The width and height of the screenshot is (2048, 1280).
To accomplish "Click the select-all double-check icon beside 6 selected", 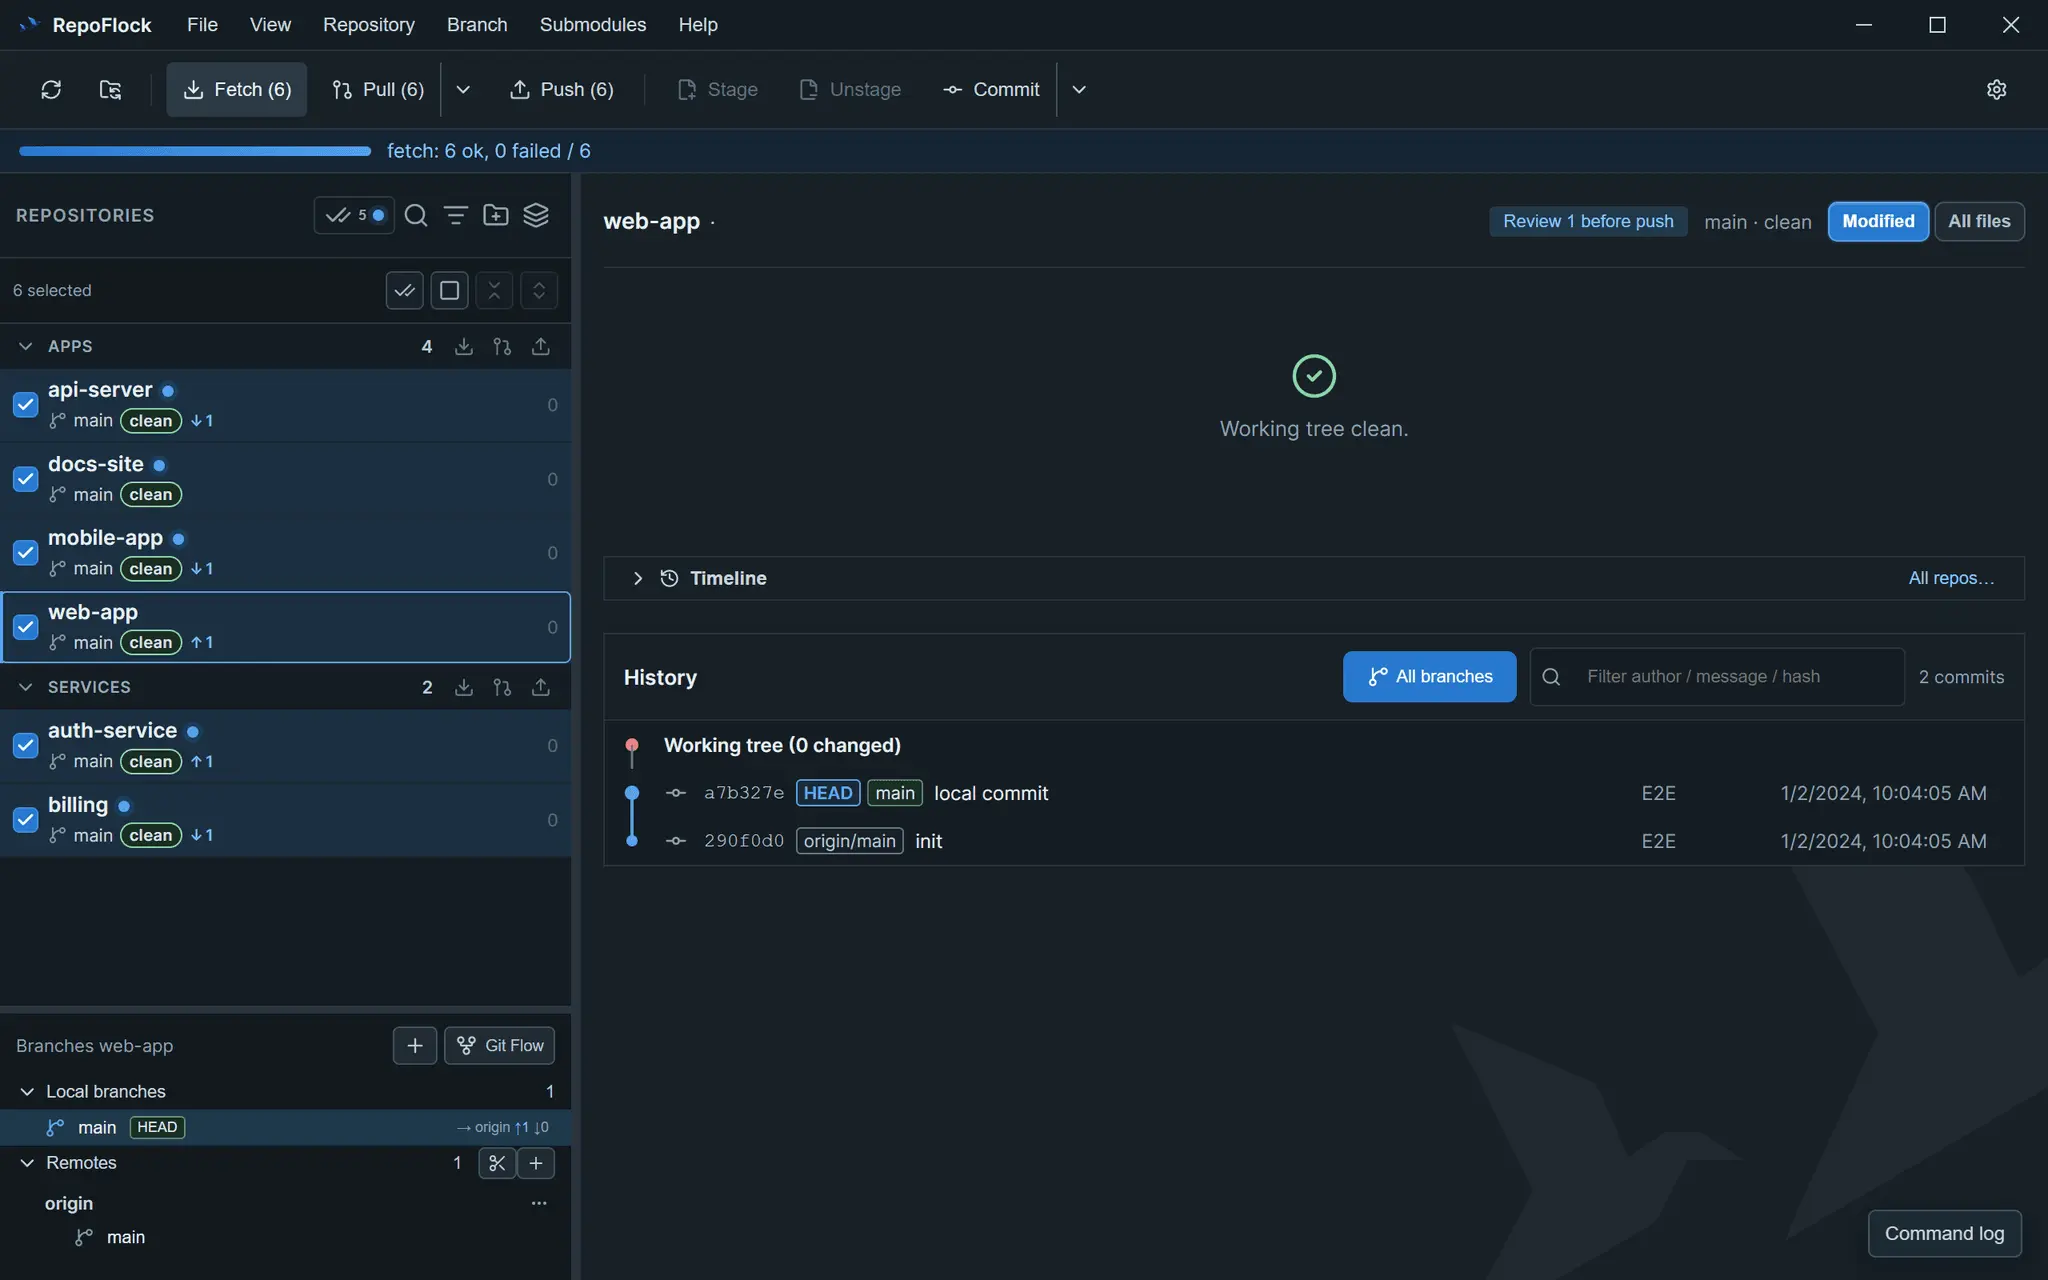I will [x=404, y=291].
